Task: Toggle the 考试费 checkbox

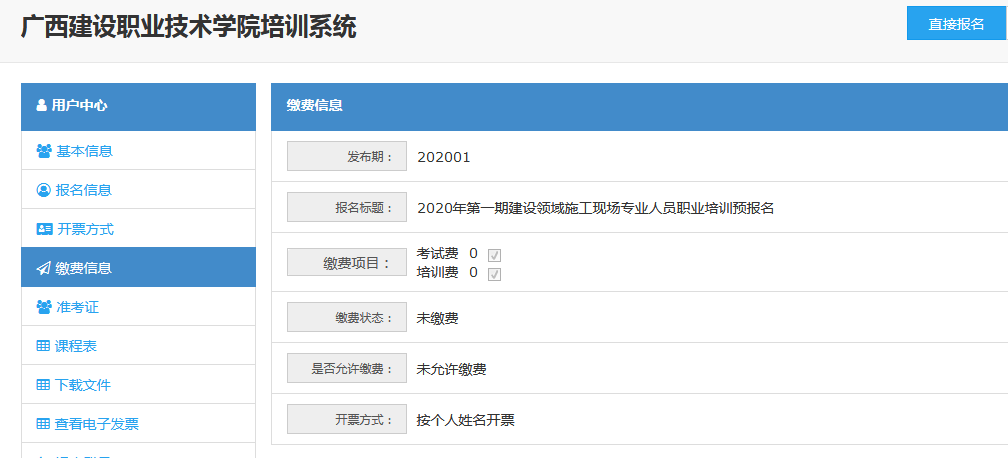Action: pos(494,255)
